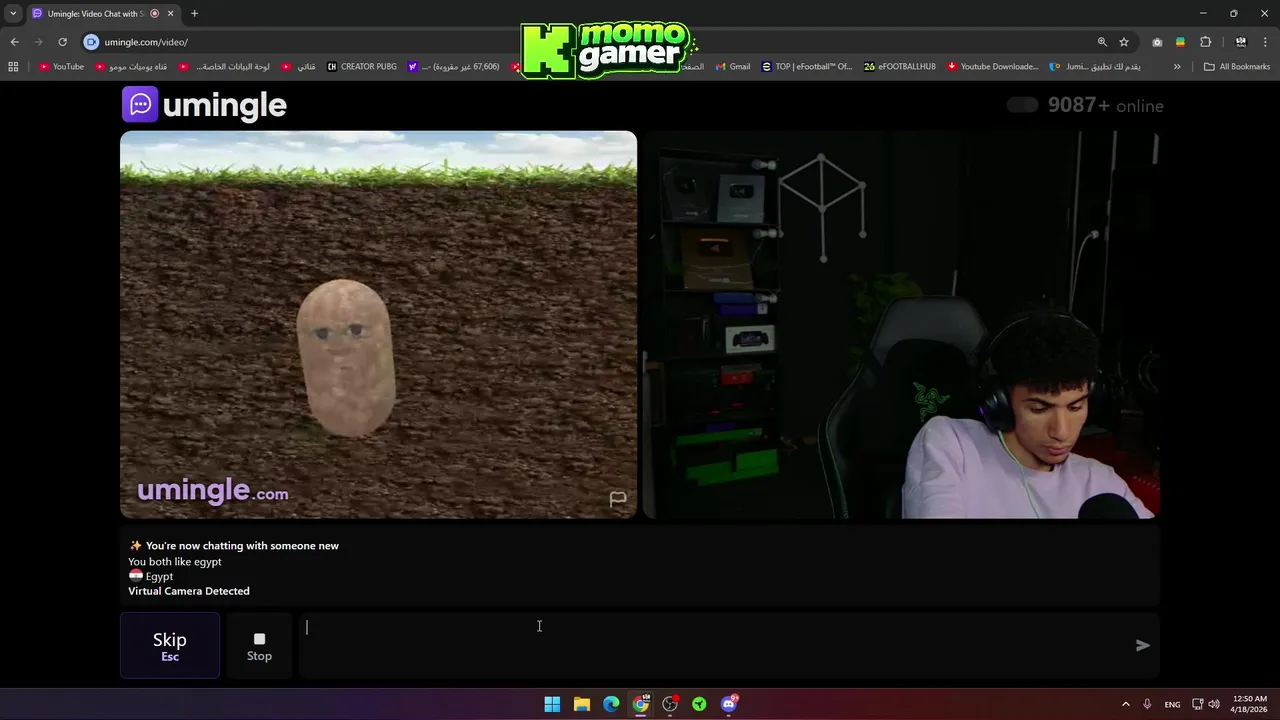Open the YouTube bookmark
The width and height of the screenshot is (1280, 720).
pyautogui.click(x=61, y=67)
